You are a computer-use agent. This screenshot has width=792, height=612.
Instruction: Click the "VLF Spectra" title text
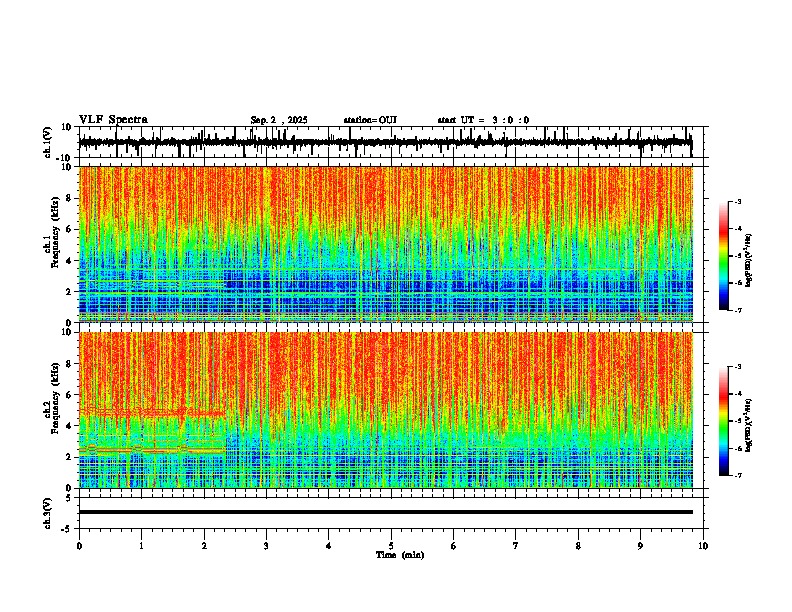click(113, 120)
